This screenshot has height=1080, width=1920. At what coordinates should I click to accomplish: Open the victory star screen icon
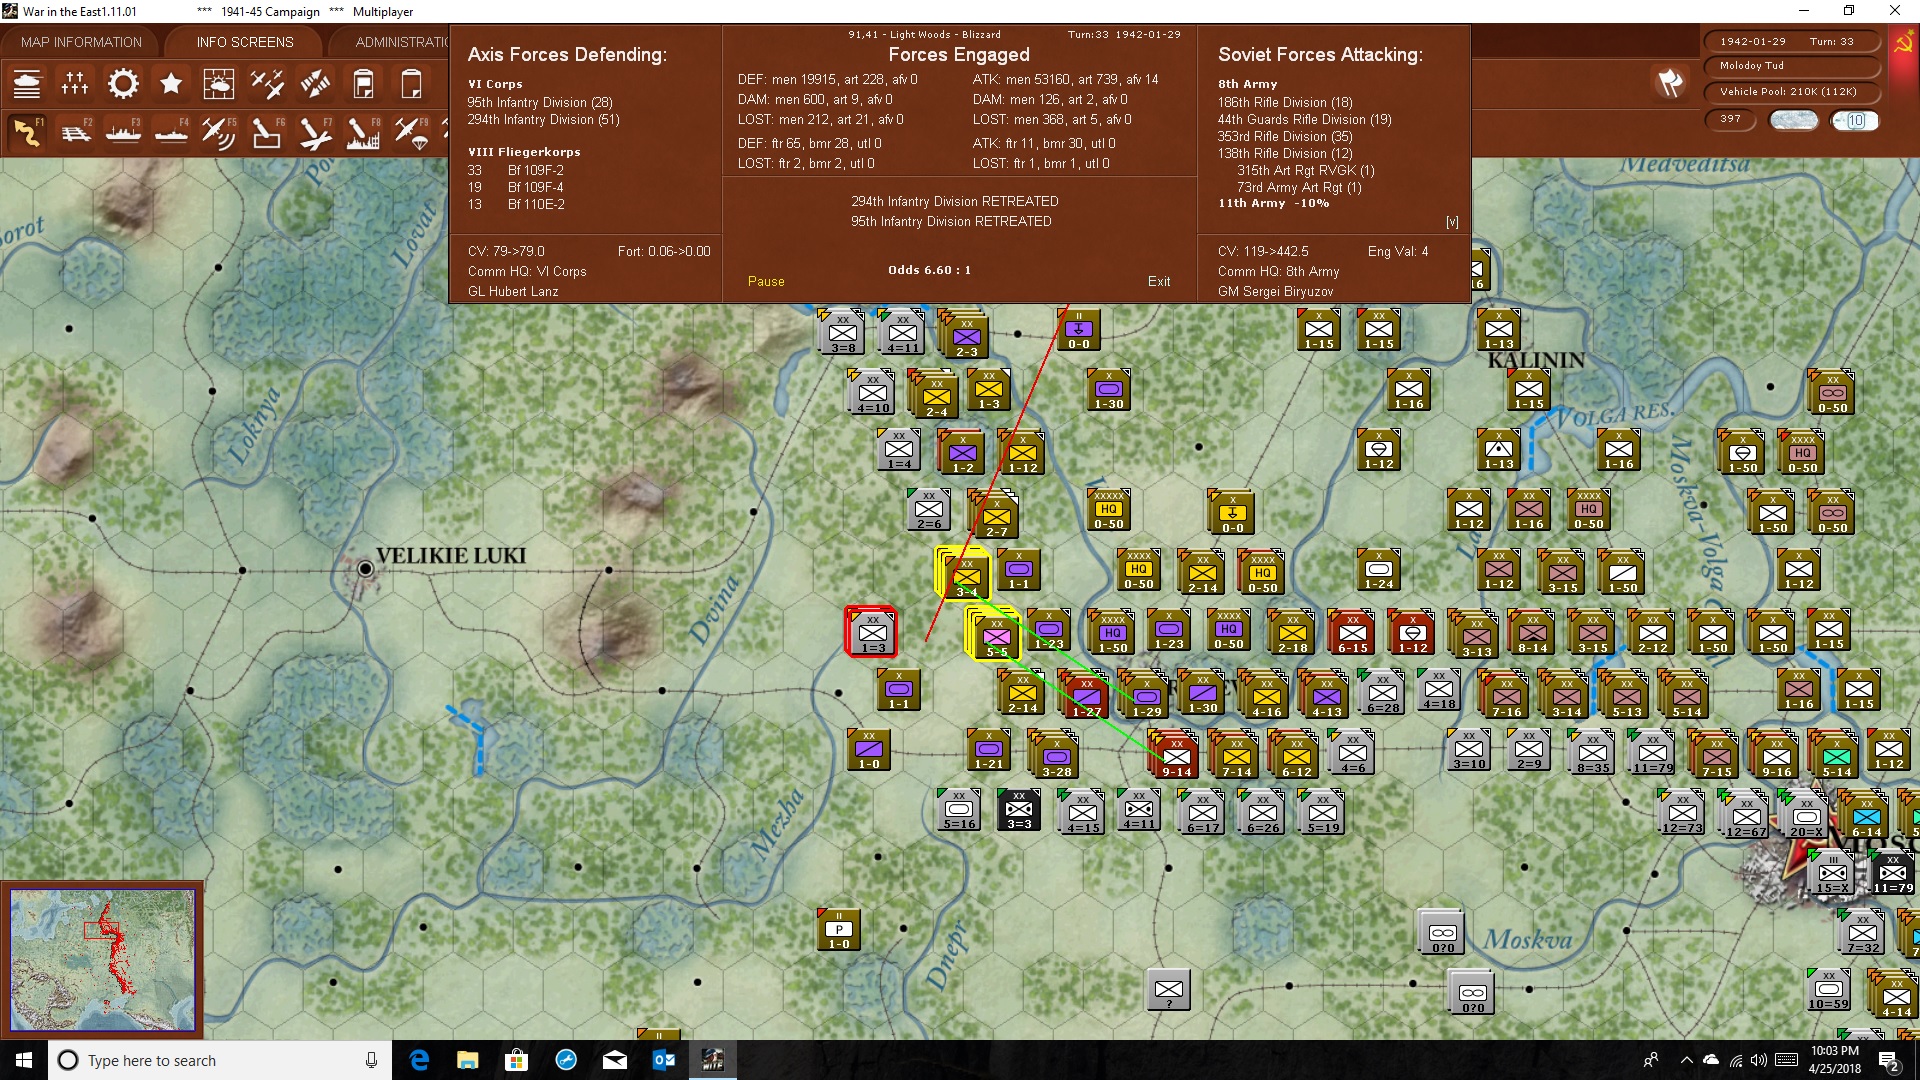(171, 84)
